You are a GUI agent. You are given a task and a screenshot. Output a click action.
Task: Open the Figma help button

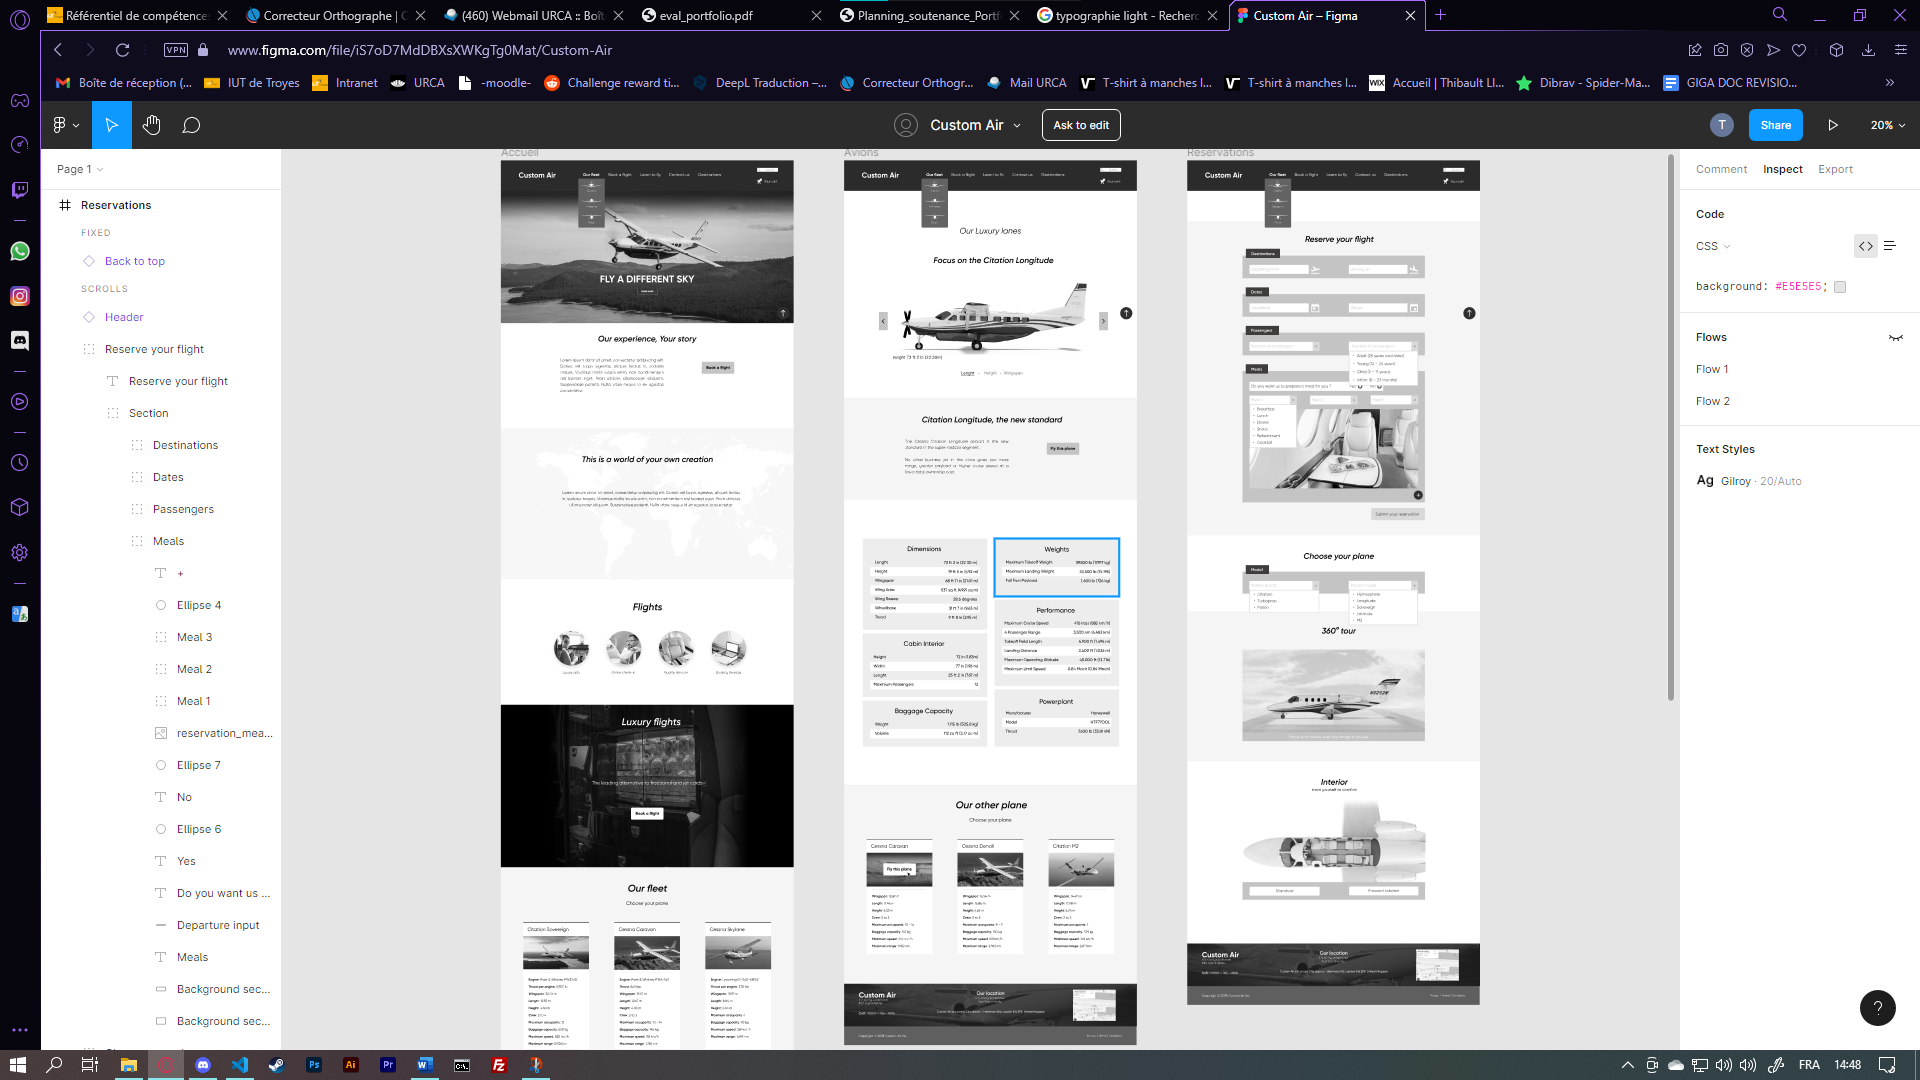(1877, 1008)
